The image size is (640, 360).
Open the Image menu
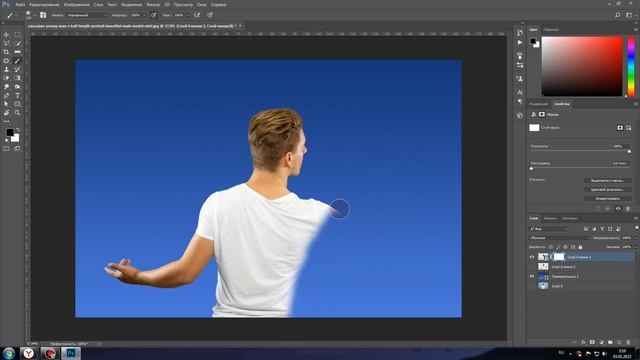[76, 4]
